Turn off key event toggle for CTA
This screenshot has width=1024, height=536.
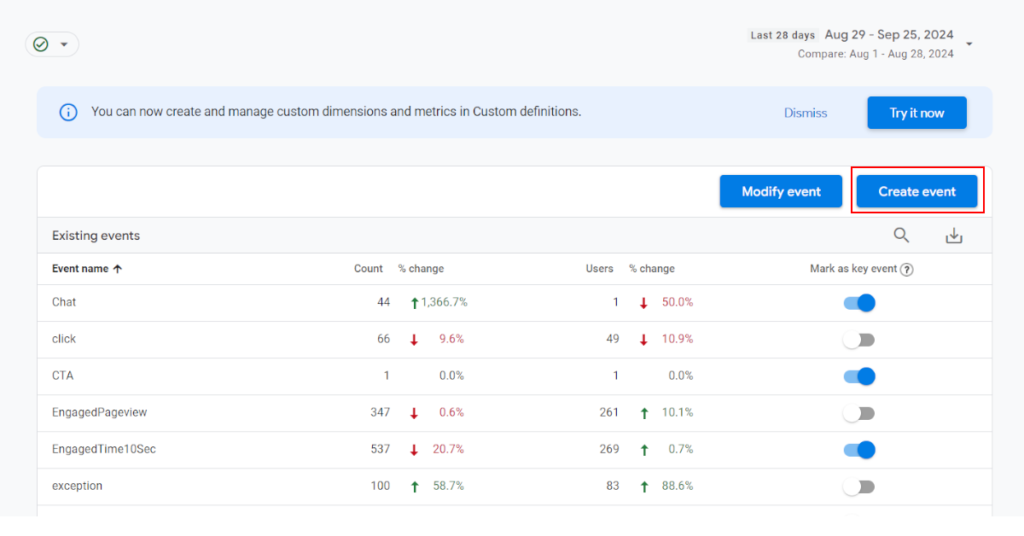coord(859,376)
